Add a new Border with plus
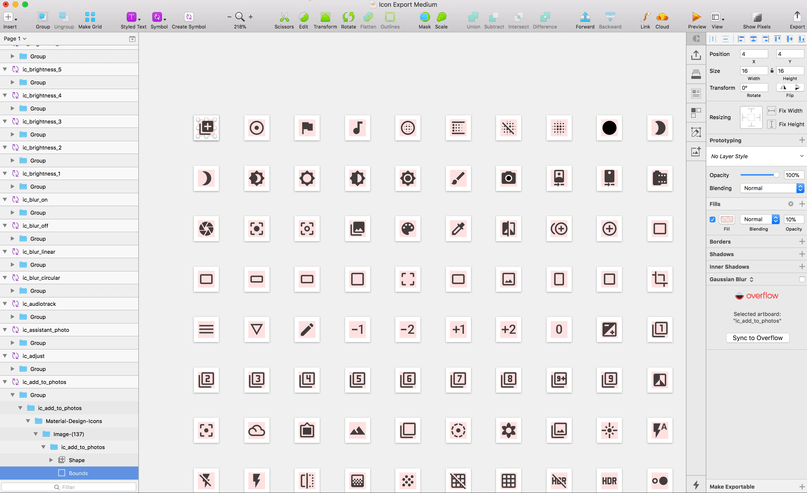 [801, 242]
